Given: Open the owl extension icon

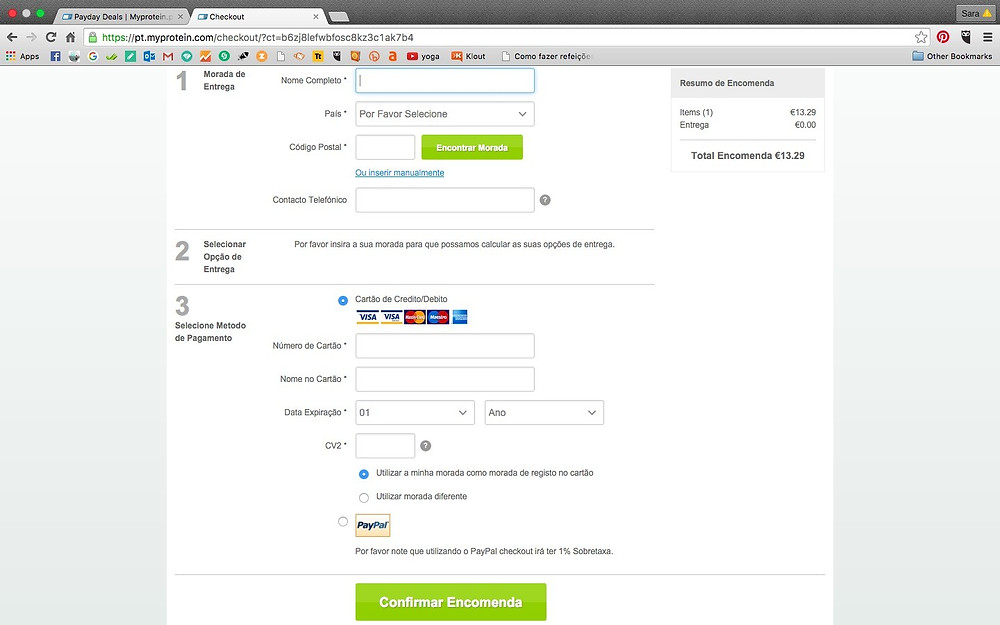Looking at the screenshot, I should tap(966, 37).
